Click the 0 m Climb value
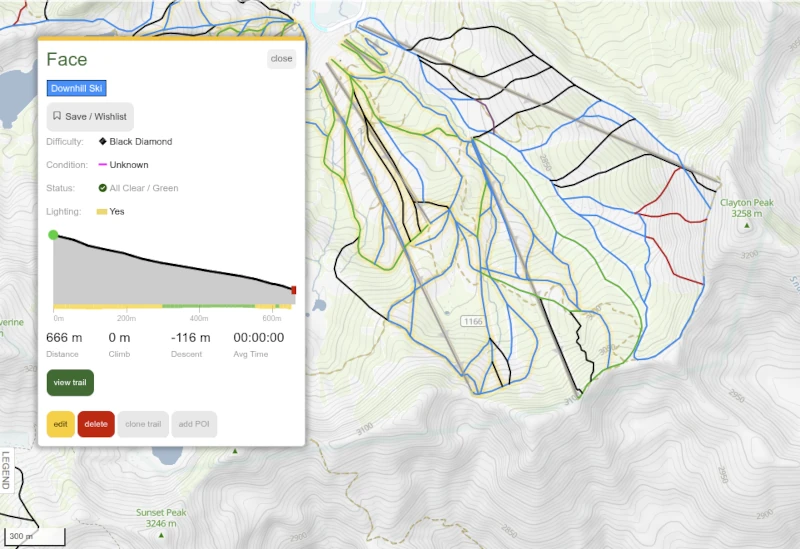The image size is (800, 549). pos(119,337)
